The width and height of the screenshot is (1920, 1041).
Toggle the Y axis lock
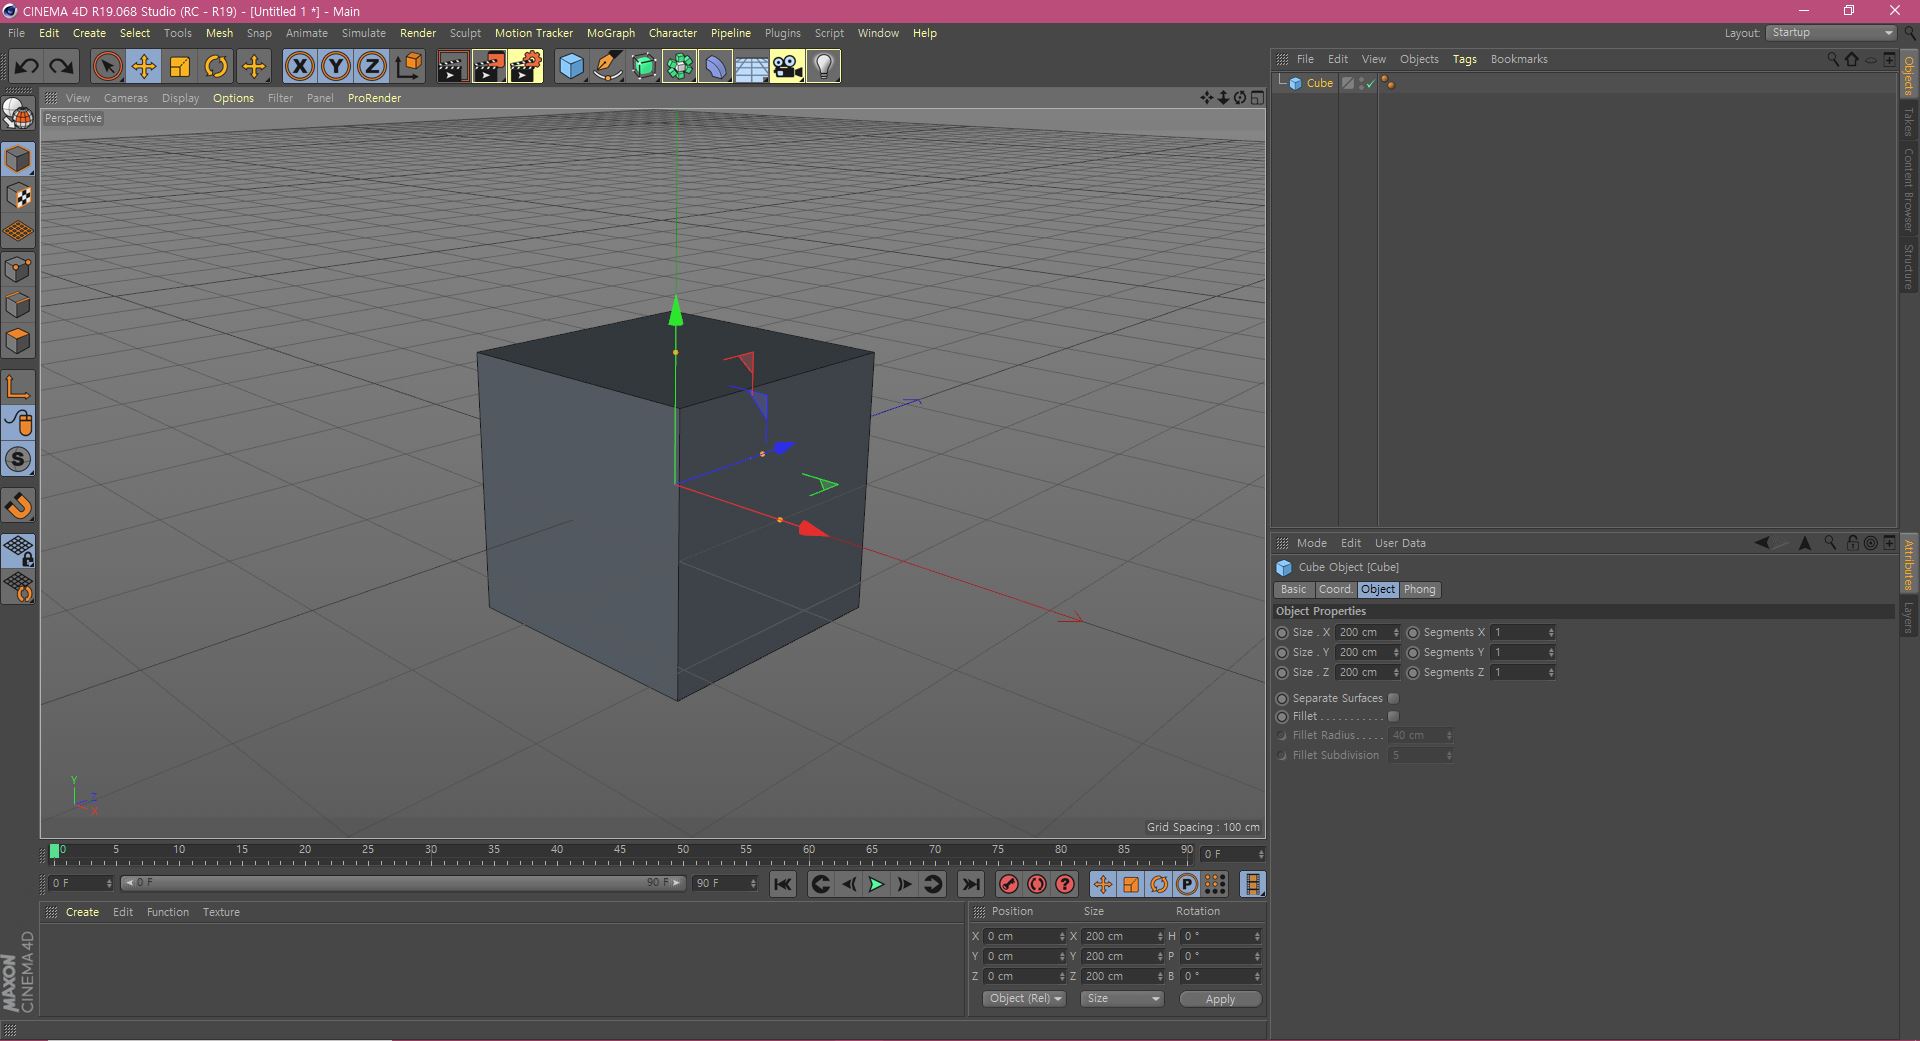pos(336,67)
